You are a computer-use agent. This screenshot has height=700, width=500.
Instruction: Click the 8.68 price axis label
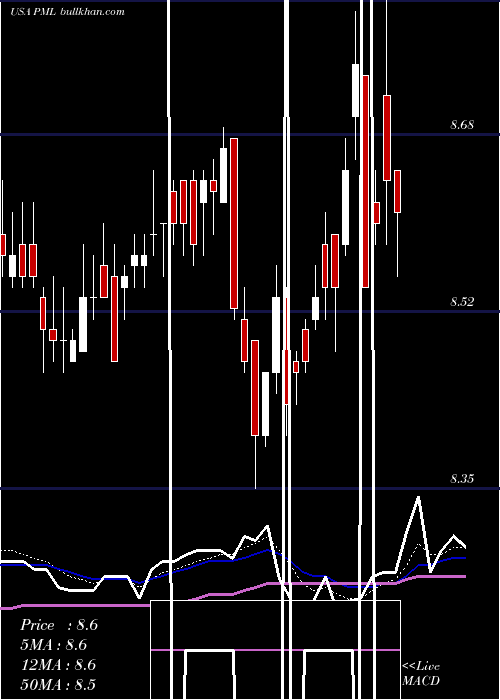[x=462, y=125]
